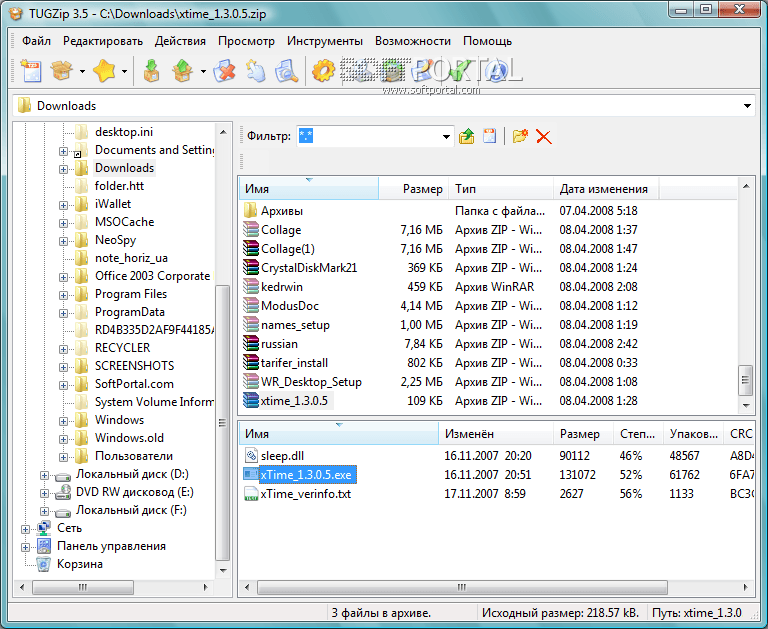Expand the Windows.old tree node
This screenshot has height=629, width=768.
click(x=63, y=439)
